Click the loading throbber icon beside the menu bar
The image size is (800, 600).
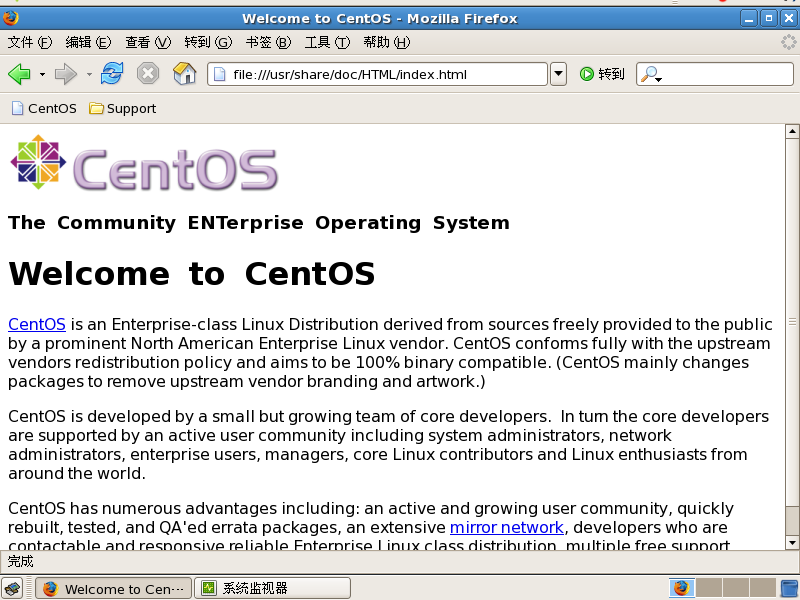pyautogui.click(x=789, y=42)
